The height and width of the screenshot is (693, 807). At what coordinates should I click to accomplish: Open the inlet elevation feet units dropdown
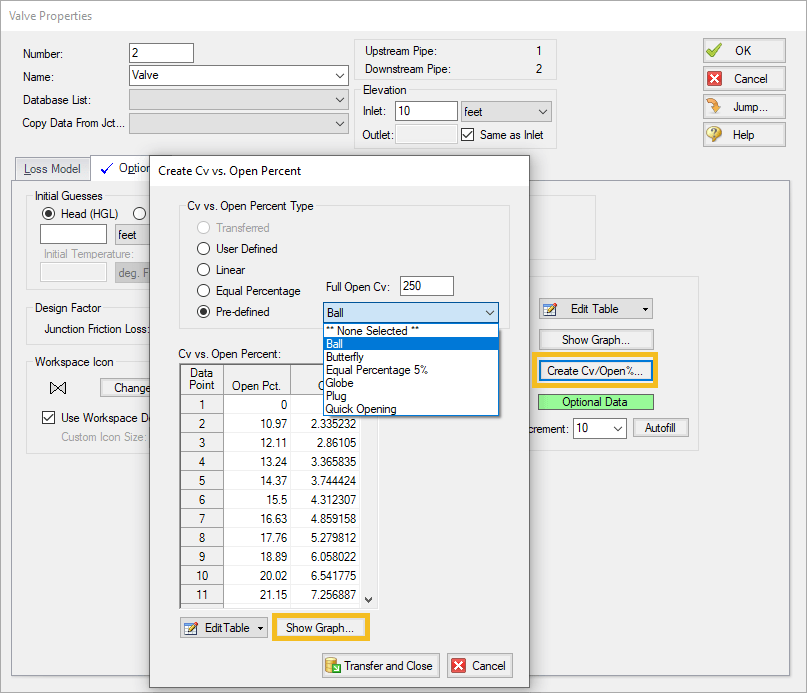tap(542, 112)
